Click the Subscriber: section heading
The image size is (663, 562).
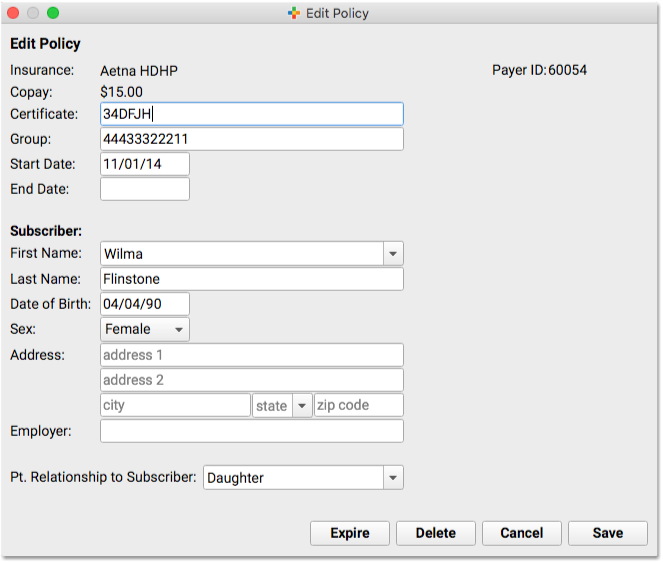point(46,231)
